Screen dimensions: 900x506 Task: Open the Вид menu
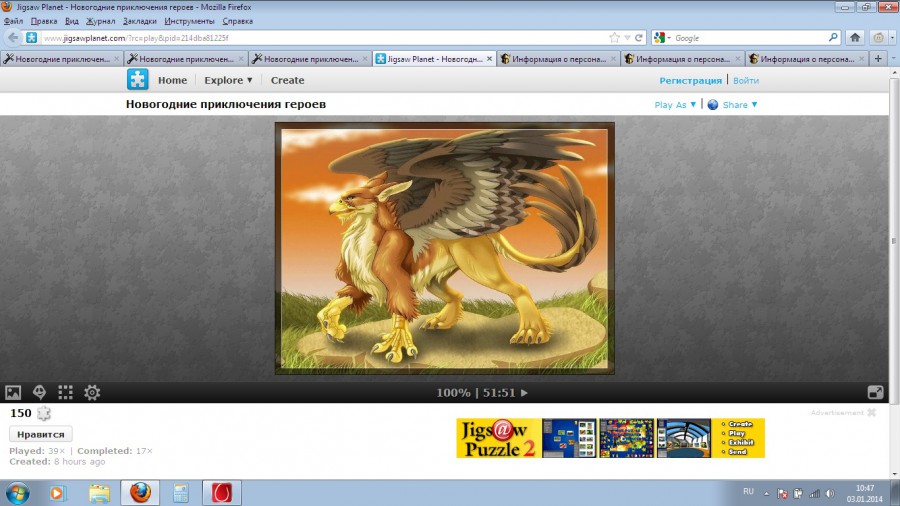[x=72, y=21]
